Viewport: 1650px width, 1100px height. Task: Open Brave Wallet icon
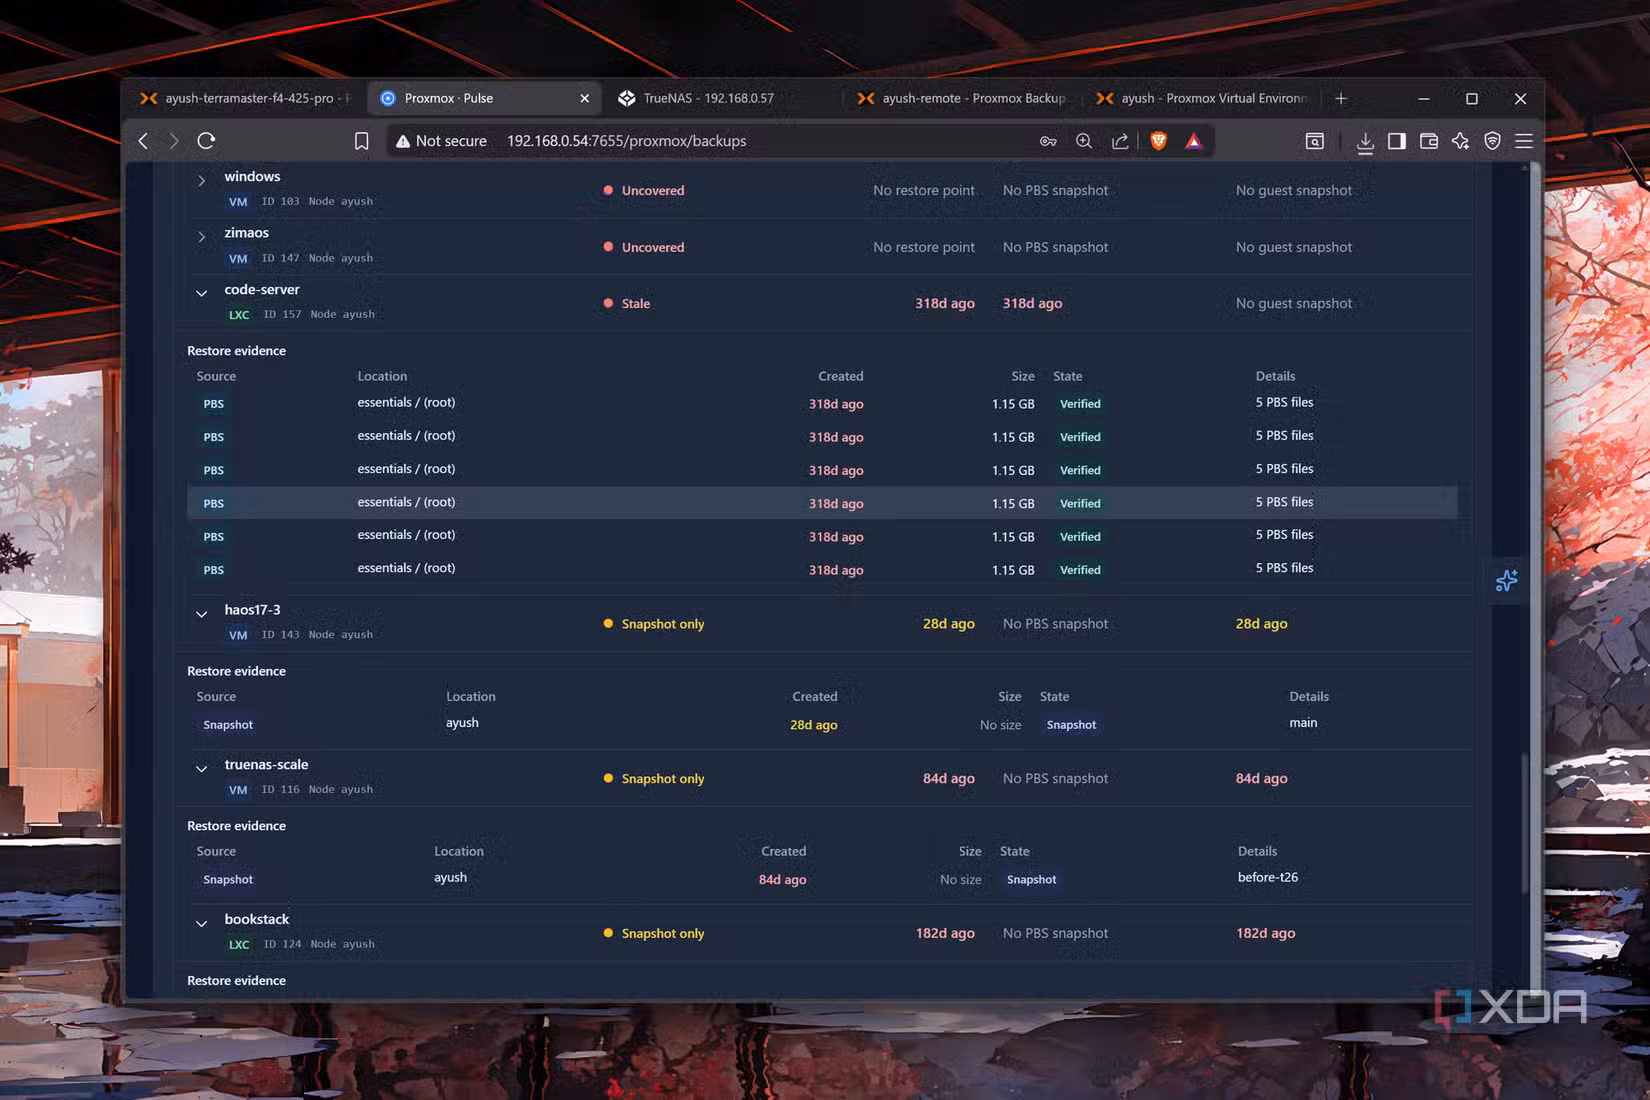(x=1429, y=141)
